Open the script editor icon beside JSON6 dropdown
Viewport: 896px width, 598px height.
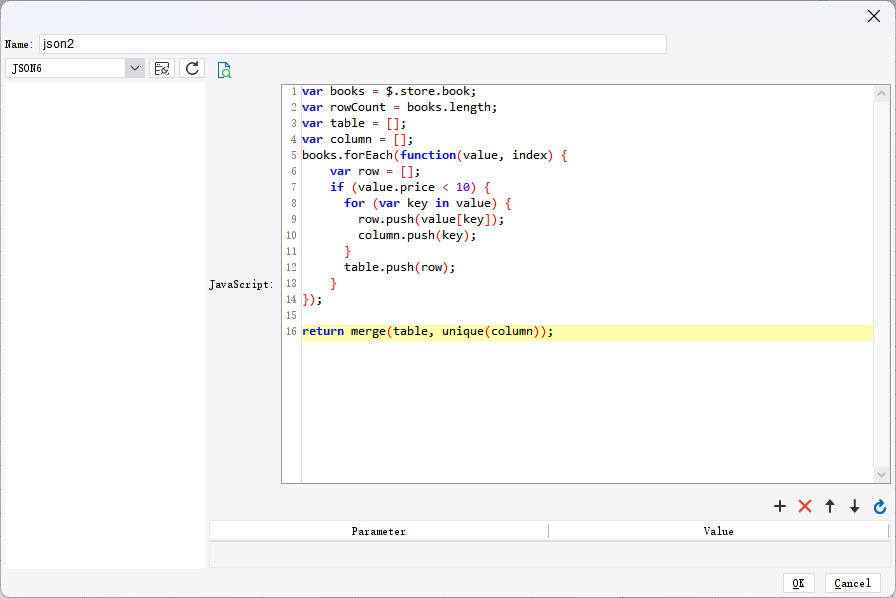161,68
